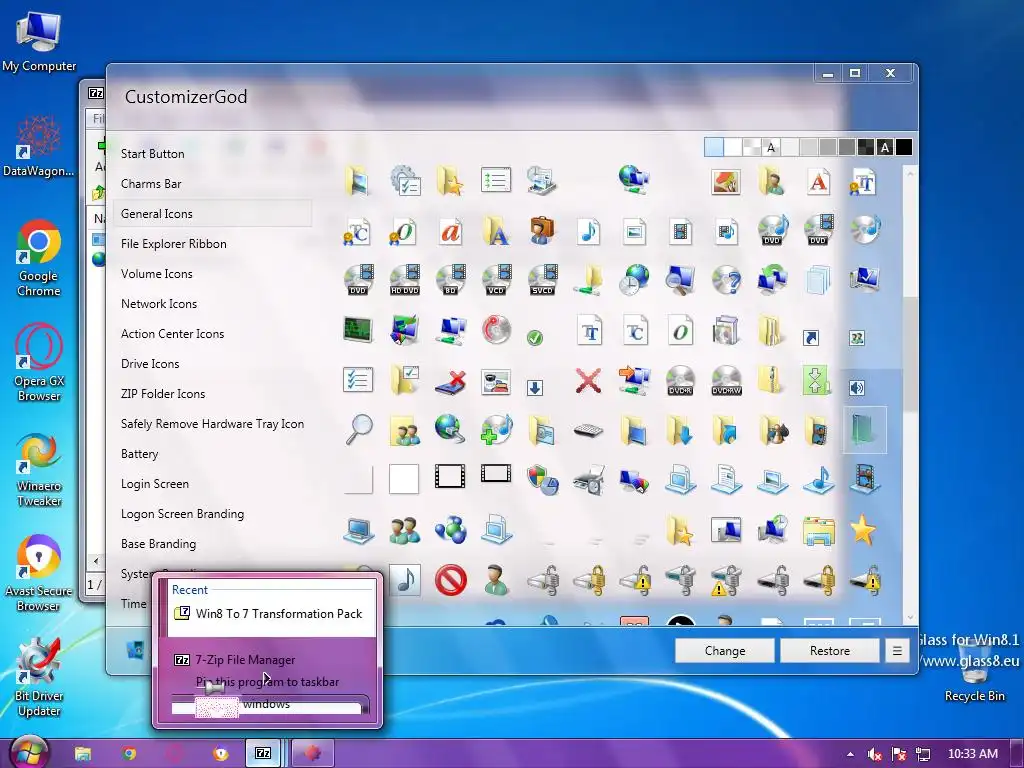Select the DVD-RW disc icon
1024x768 pixels.
click(726, 380)
